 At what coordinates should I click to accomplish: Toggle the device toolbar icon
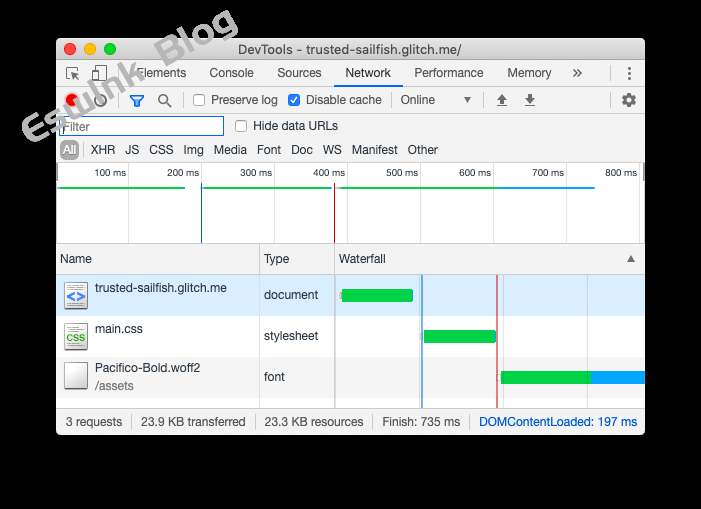(99, 73)
